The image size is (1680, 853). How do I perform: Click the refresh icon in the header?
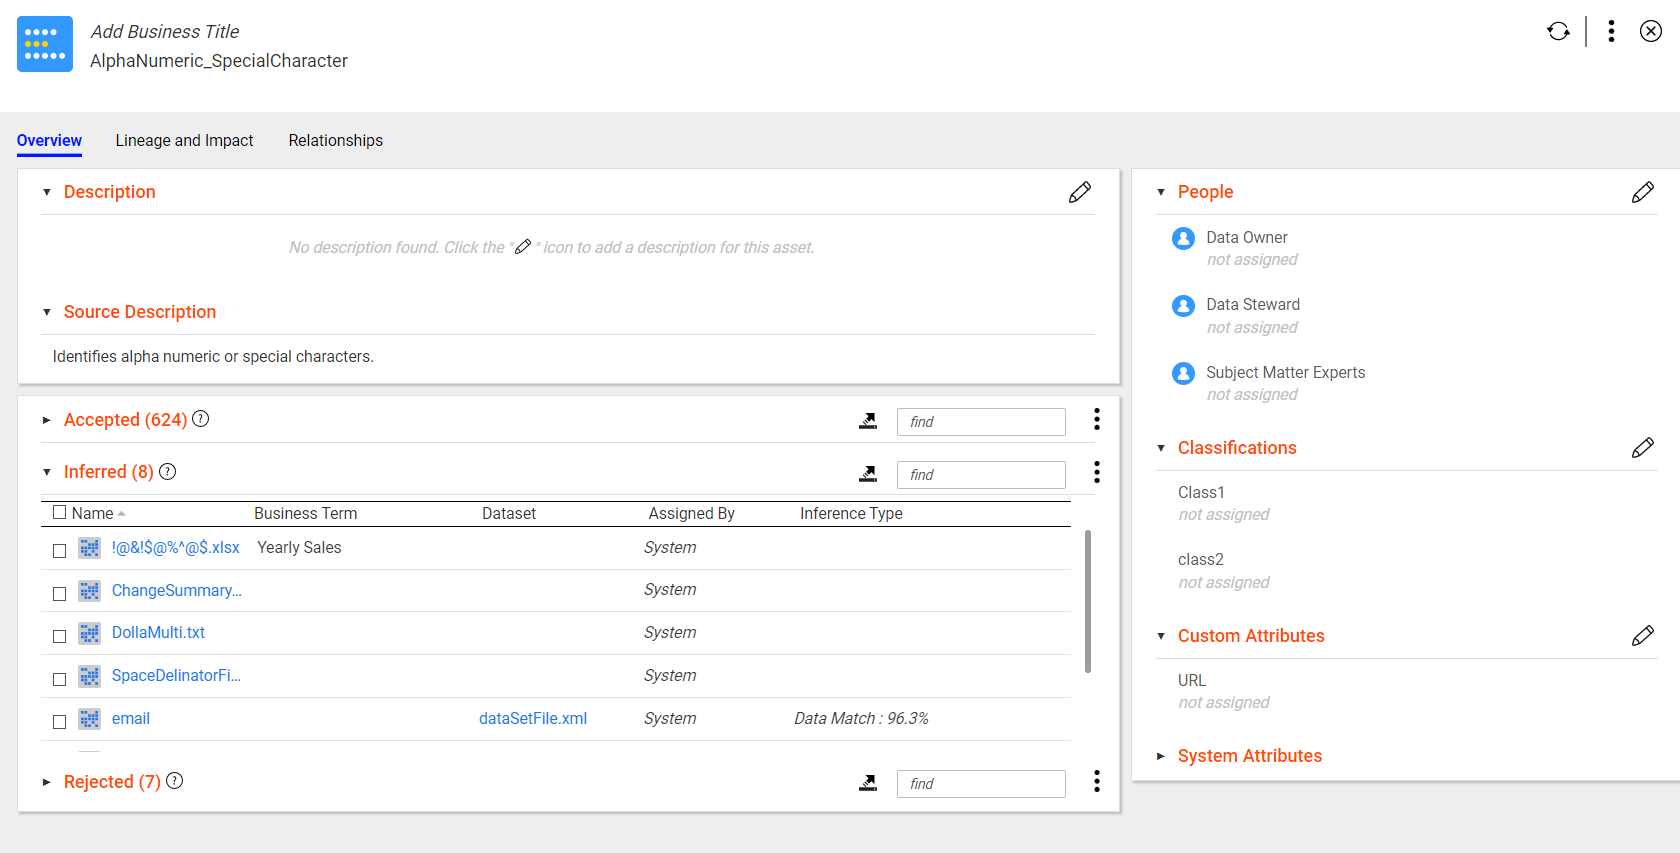click(x=1558, y=31)
